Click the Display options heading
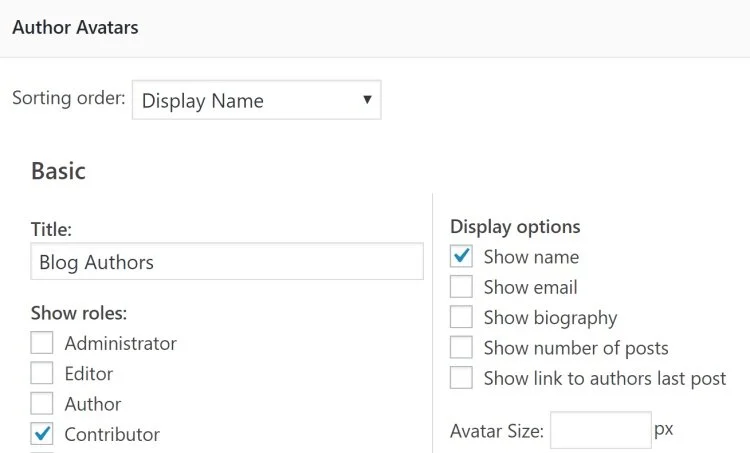This screenshot has height=453, width=750. [515, 227]
